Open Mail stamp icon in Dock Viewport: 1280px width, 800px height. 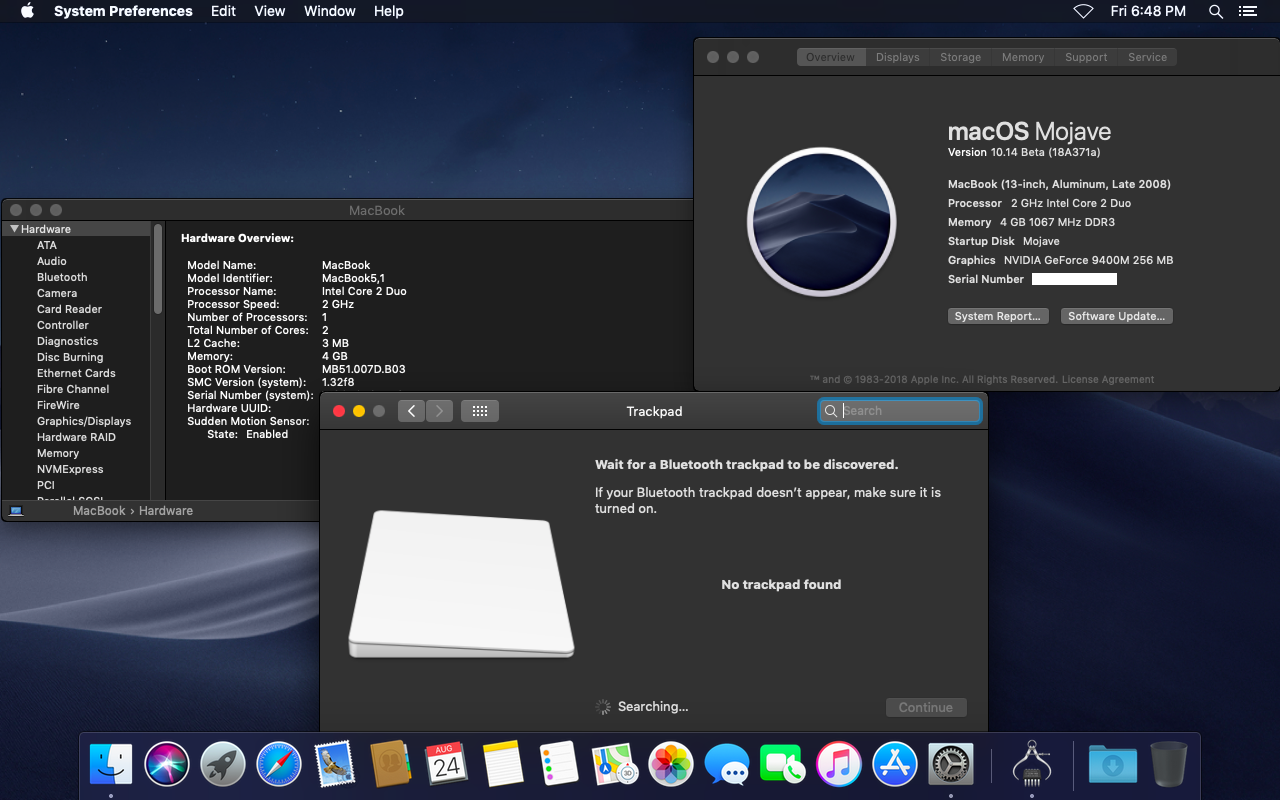335,765
